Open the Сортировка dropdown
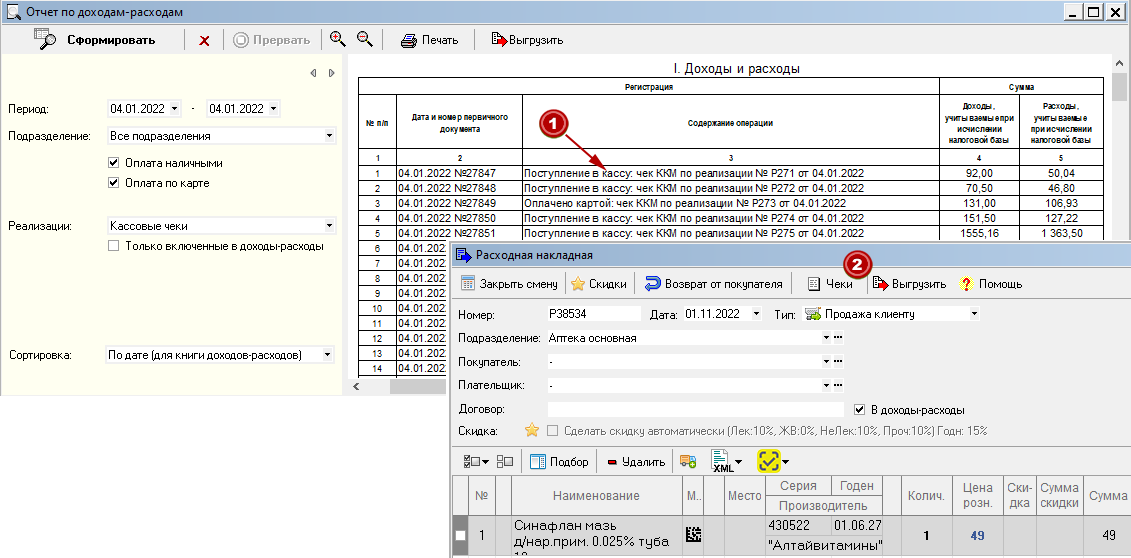The image size is (1131, 558). point(328,355)
